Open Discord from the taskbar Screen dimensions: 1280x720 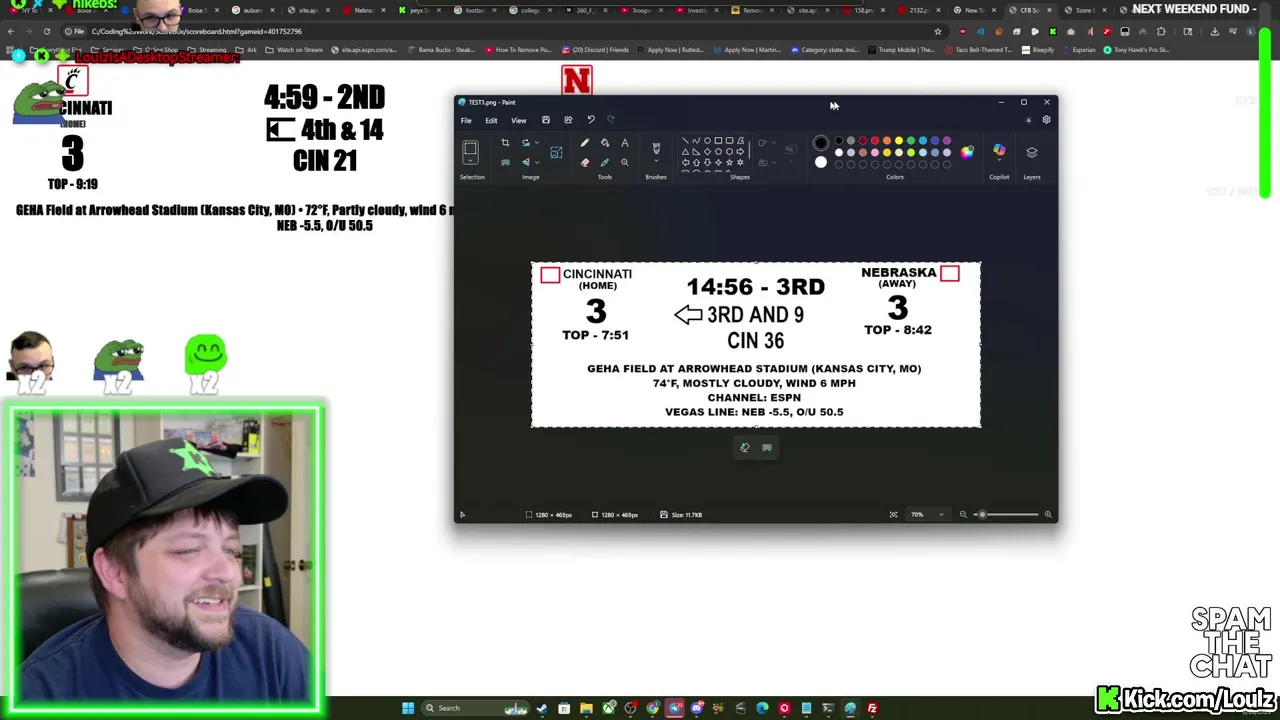point(696,708)
